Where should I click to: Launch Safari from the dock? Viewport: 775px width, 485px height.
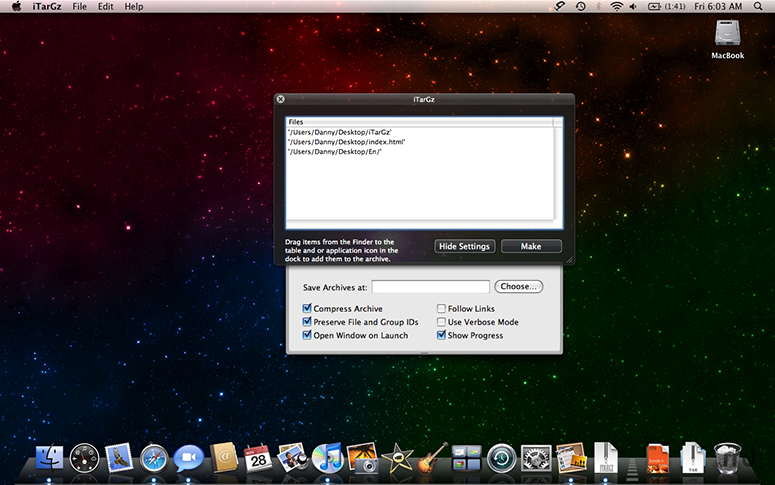154,458
